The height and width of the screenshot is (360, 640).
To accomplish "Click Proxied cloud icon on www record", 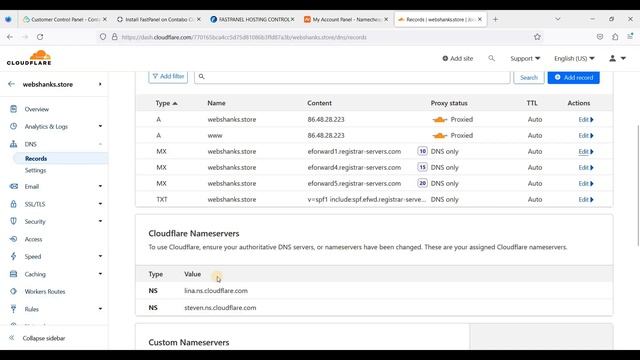I will (440, 136).
